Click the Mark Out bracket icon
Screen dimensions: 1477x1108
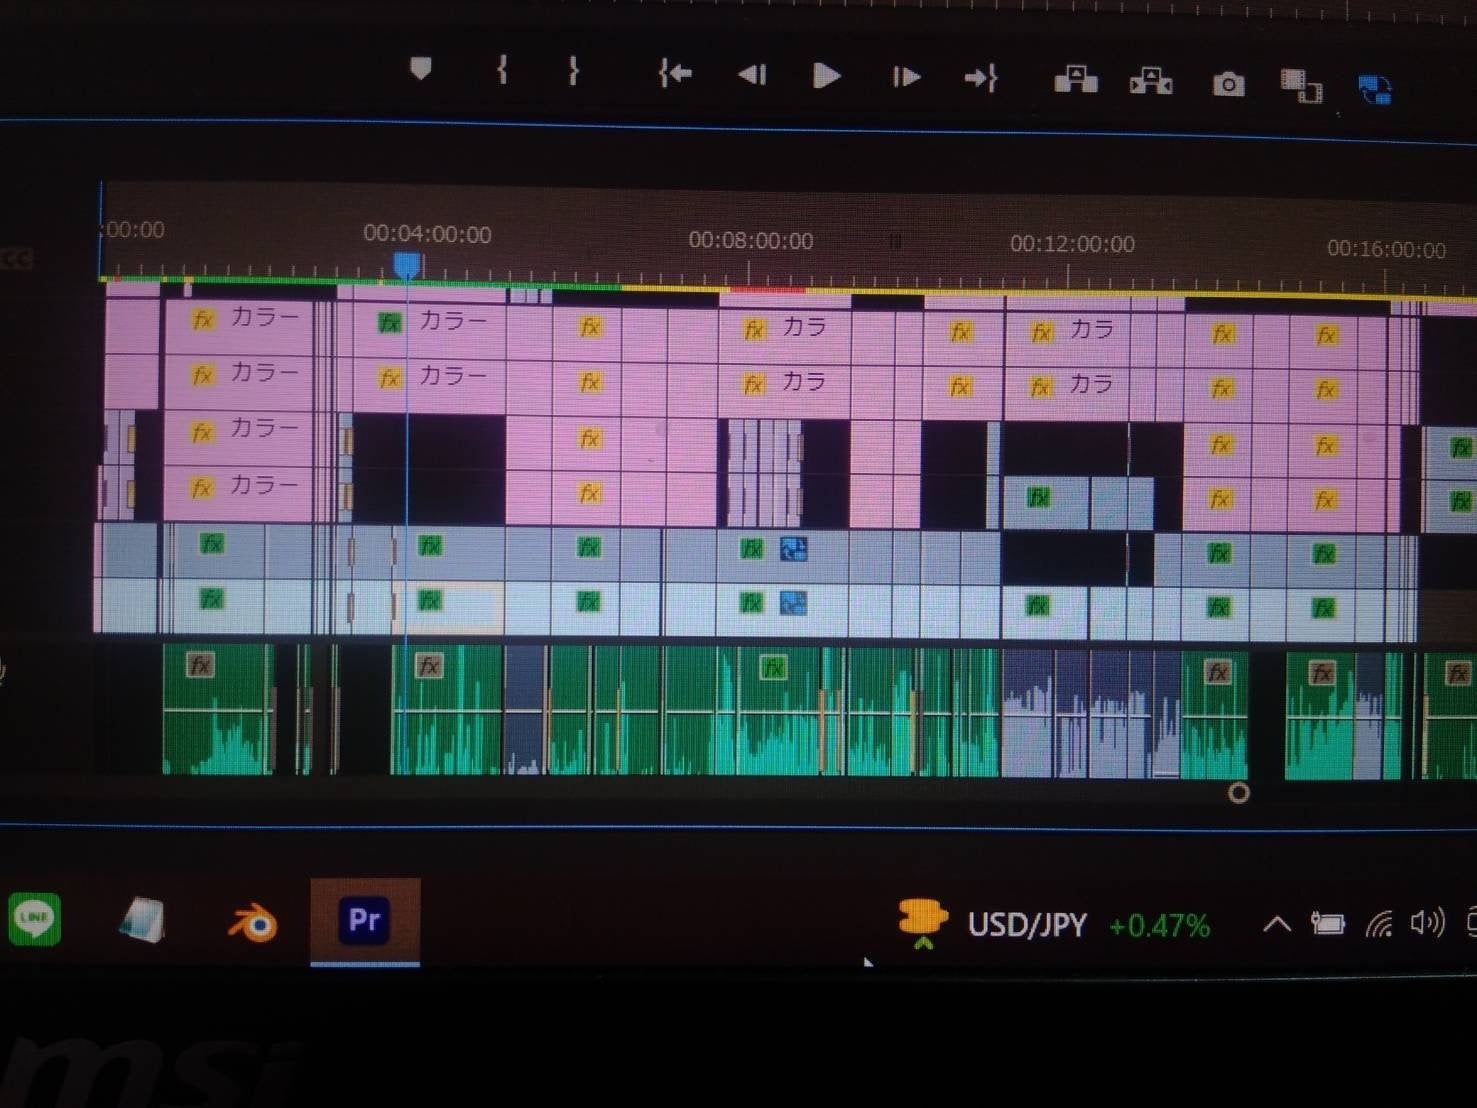[x=573, y=71]
